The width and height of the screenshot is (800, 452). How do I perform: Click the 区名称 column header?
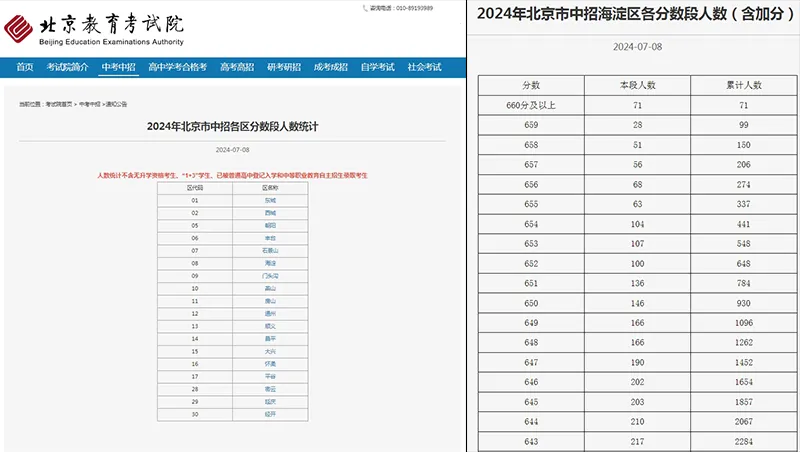(270, 188)
